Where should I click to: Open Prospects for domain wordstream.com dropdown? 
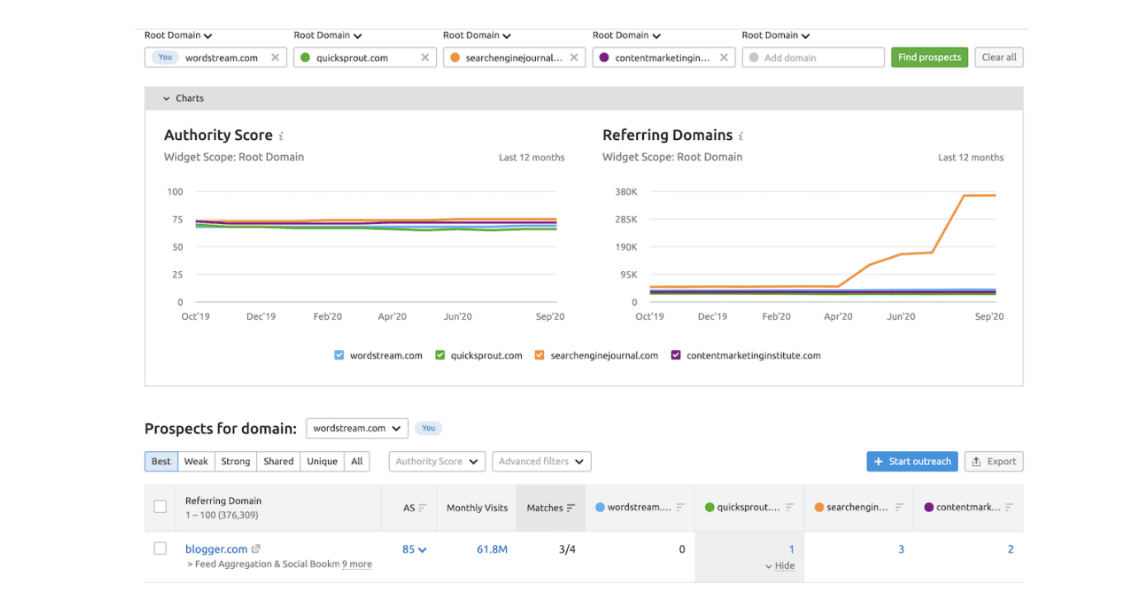(x=357, y=428)
